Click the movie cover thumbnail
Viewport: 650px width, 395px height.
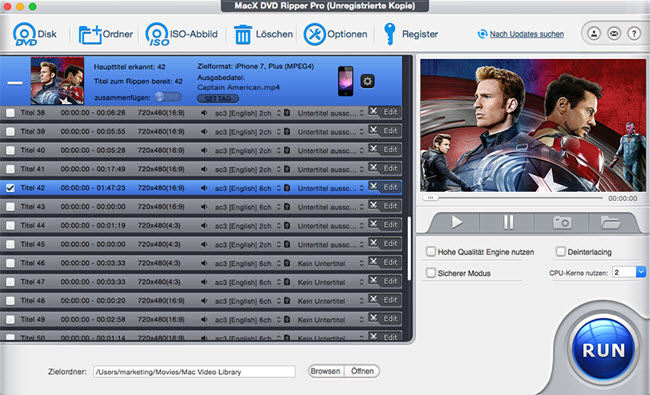[57, 81]
